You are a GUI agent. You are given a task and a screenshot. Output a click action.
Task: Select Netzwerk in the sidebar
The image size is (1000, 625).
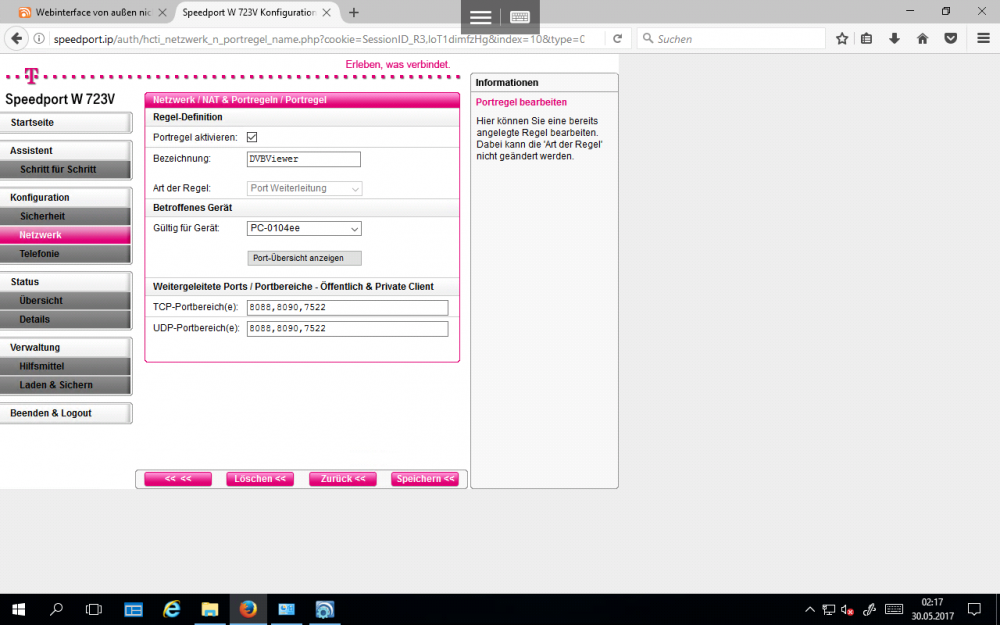tap(66, 235)
